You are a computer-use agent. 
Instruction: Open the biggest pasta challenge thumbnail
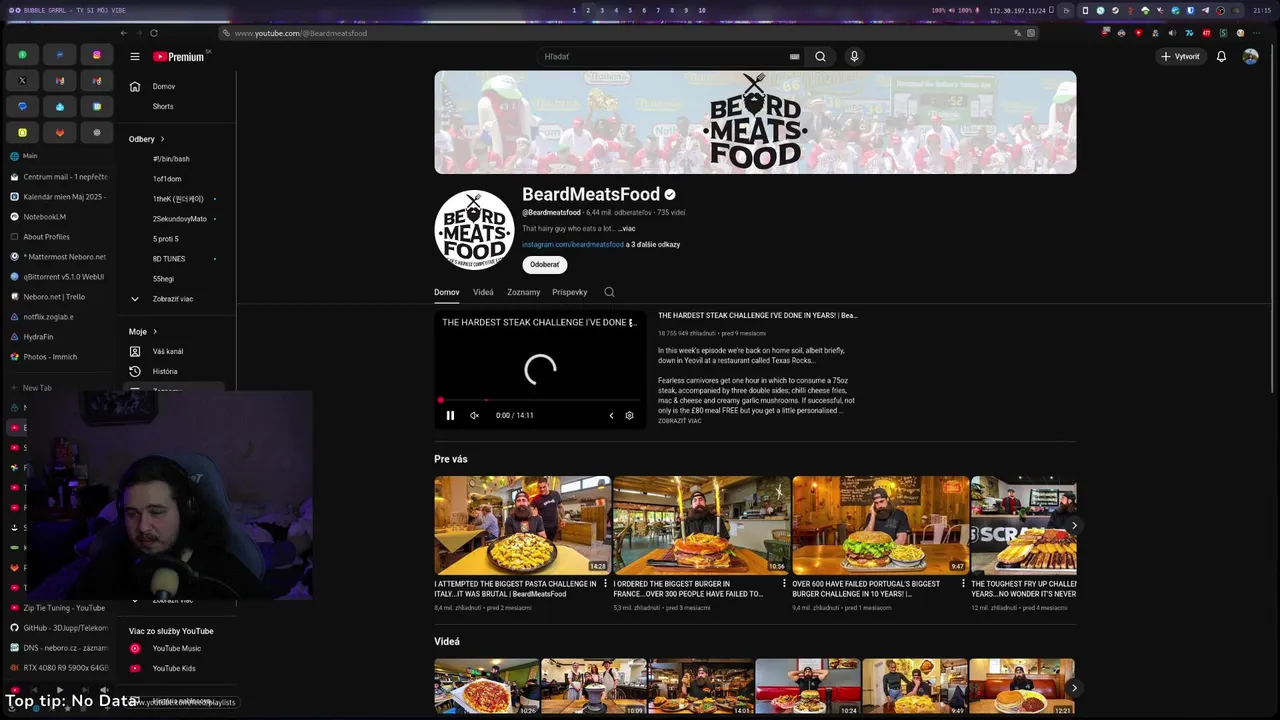click(522, 524)
